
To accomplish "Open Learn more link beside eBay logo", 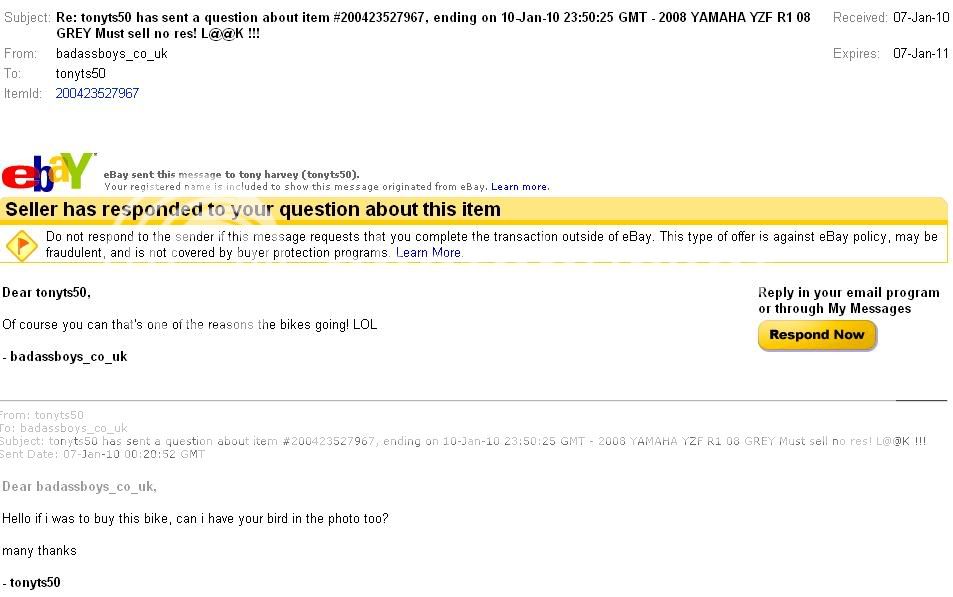I will [x=520, y=187].
